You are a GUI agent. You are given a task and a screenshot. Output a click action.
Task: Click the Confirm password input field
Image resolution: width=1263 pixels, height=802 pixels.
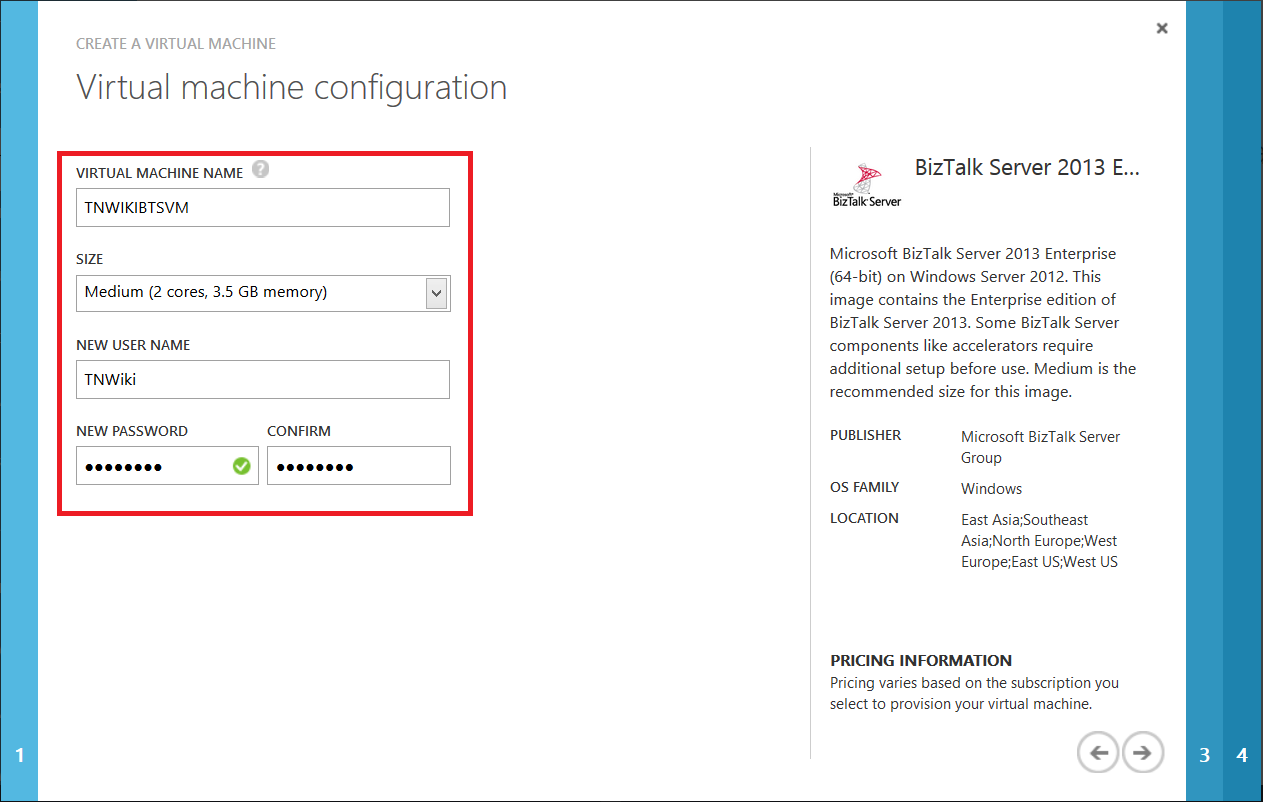359,466
